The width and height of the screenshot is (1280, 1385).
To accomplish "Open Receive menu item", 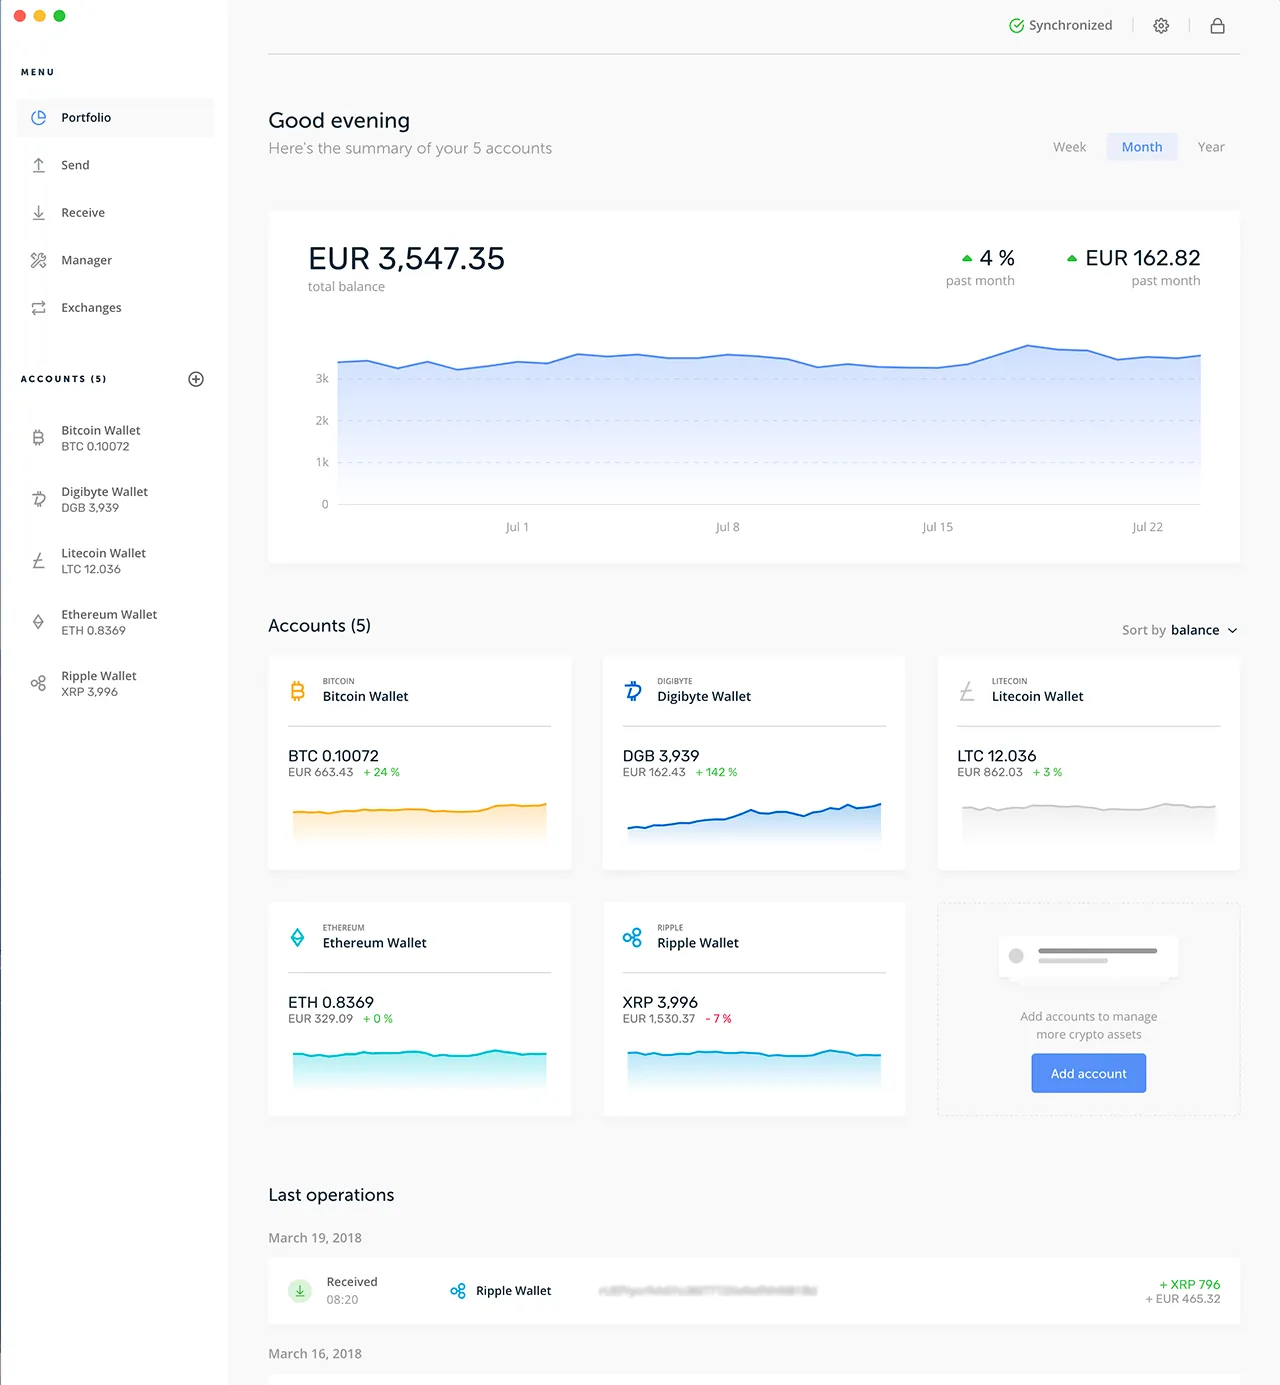I will pyautogui.click(x=115, y=212).
